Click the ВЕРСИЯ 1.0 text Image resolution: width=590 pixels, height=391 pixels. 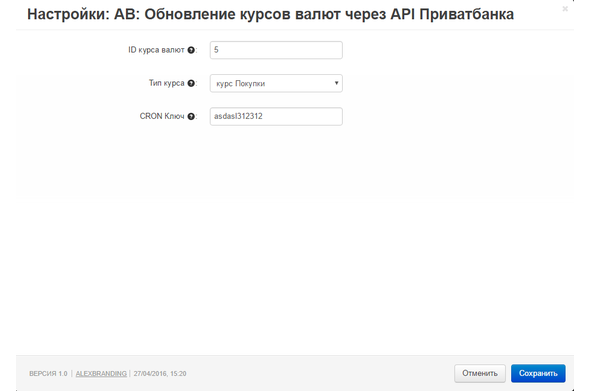point(48,374)
